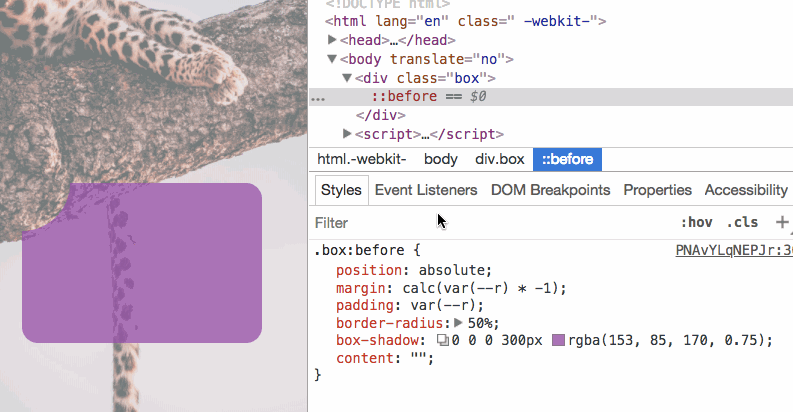Open the Accessibility tab
Image resolution: width=793 pixels, height=412 pixels.
click(746, 190)
